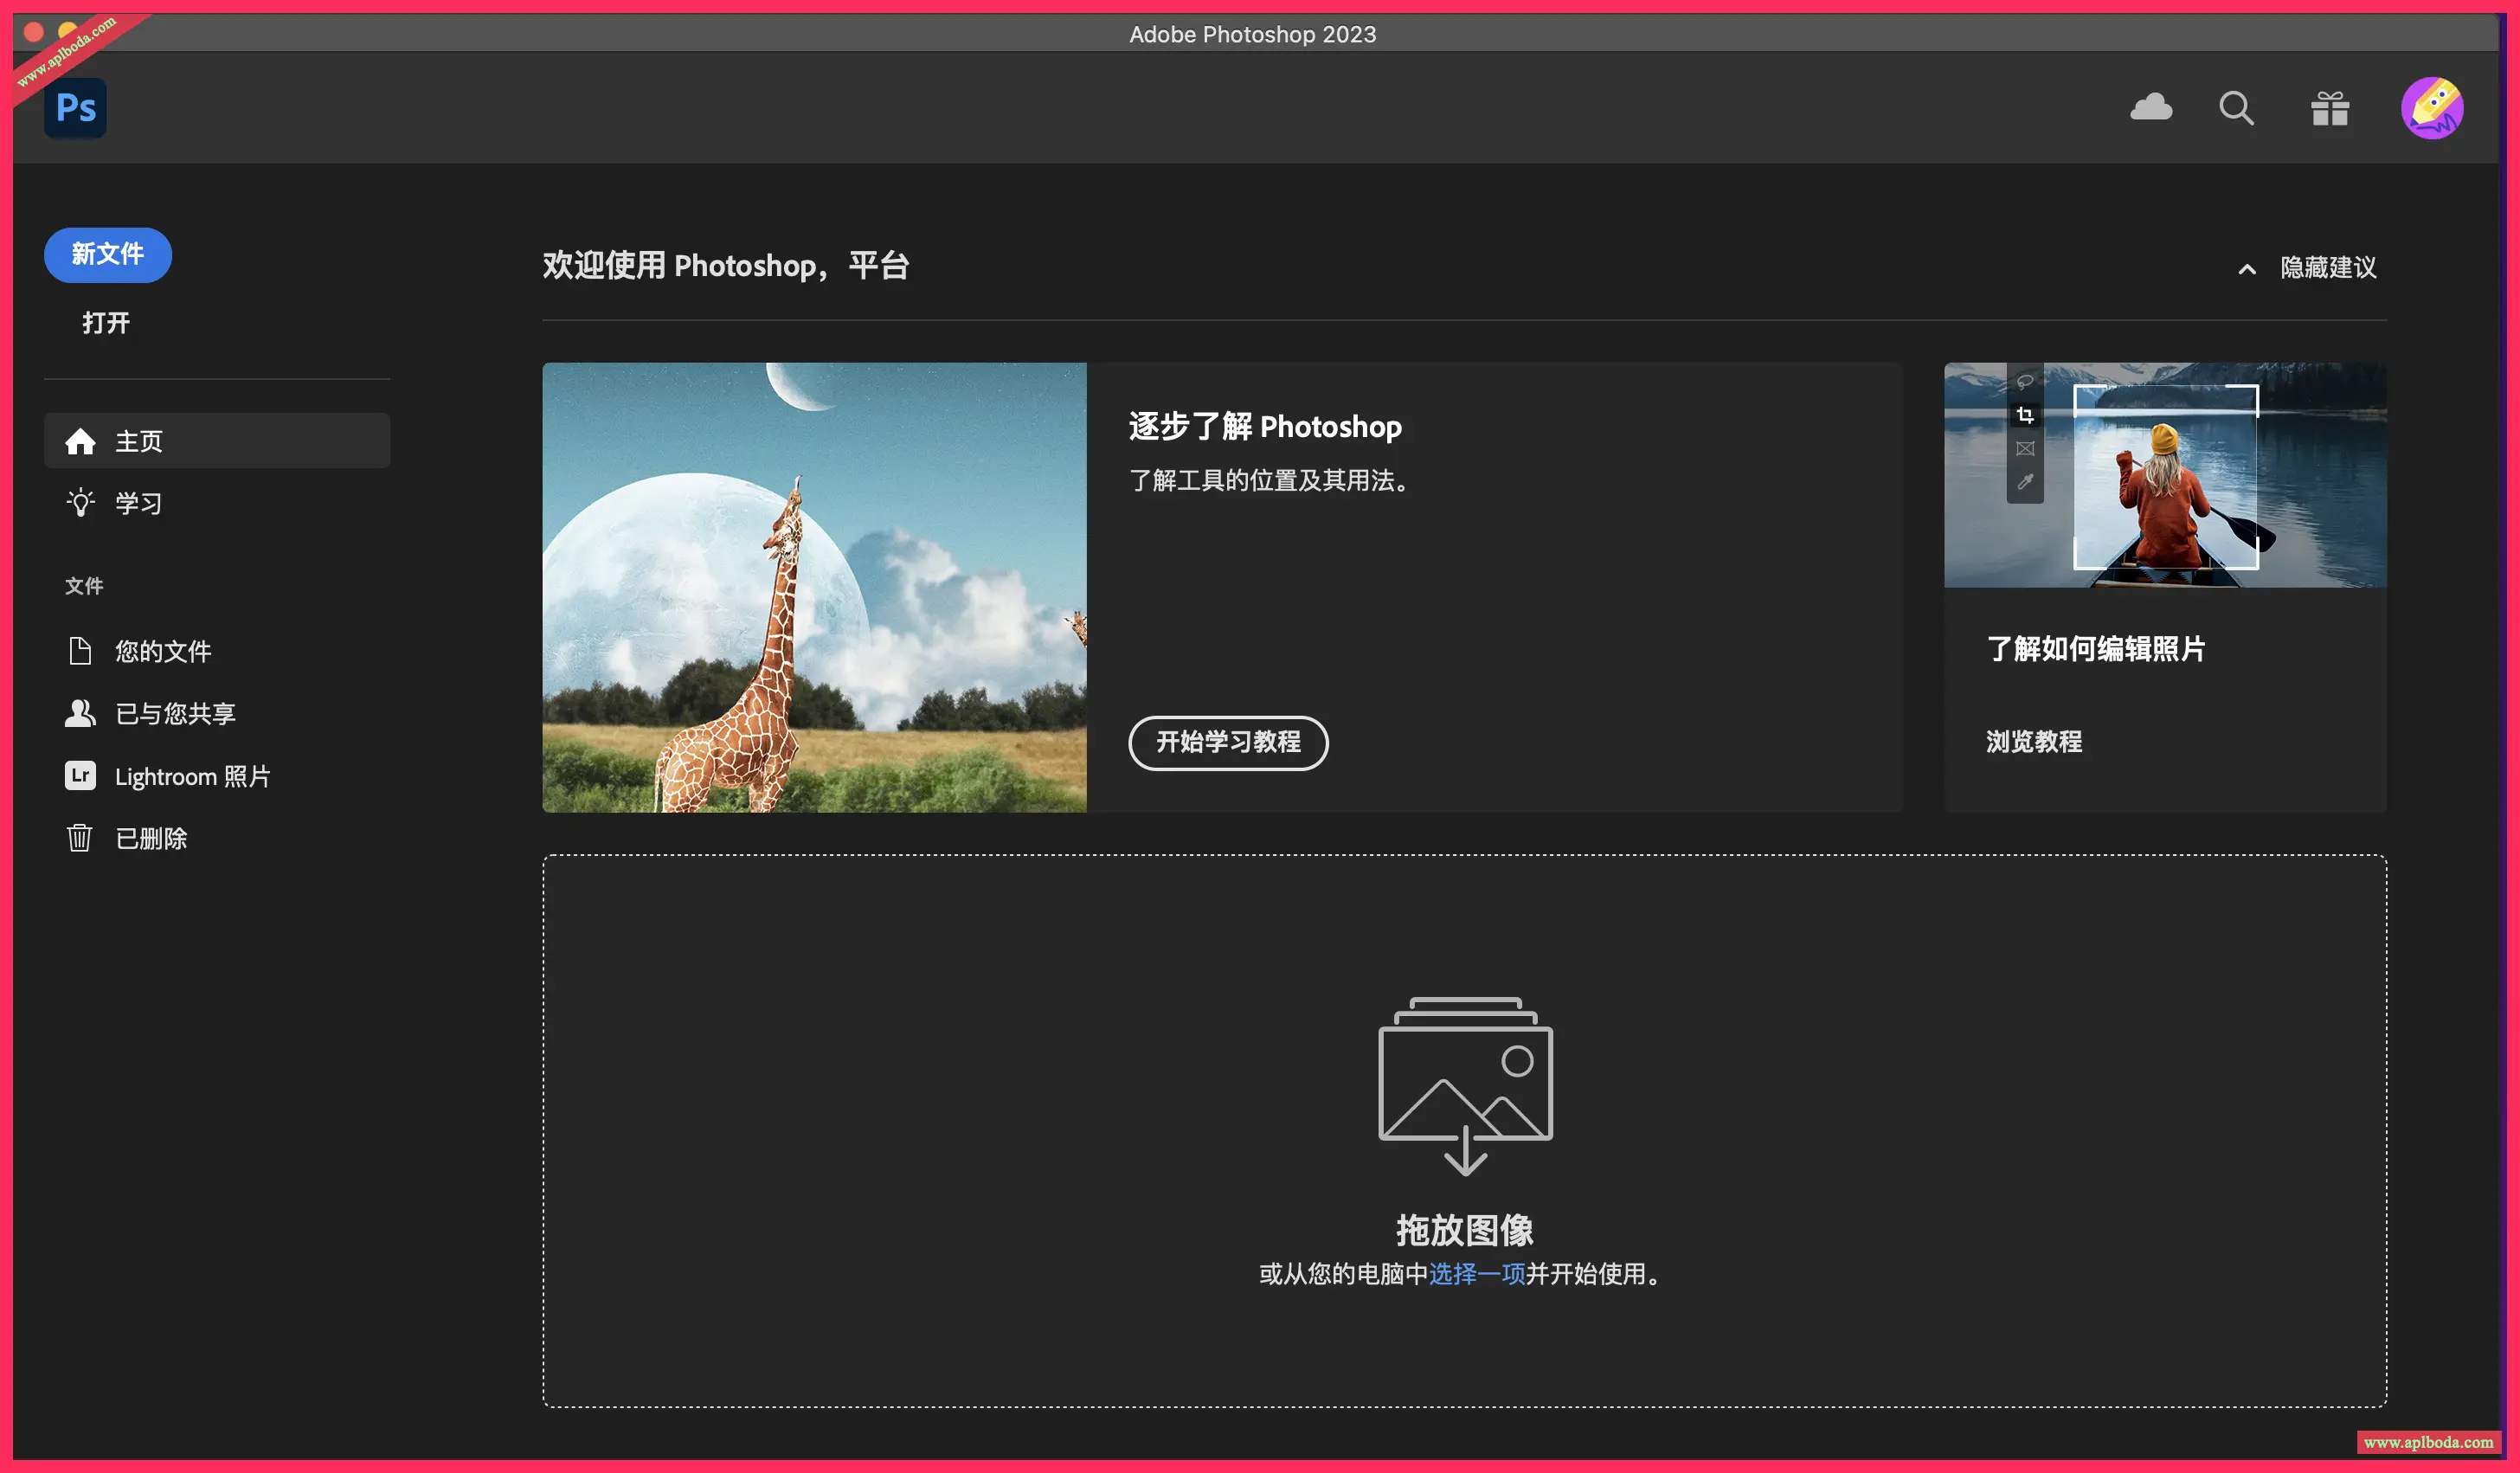This screenshot has height=1473, width=2520.
Task: Click the trash icon beside 已删除
Action: point(80,838)
